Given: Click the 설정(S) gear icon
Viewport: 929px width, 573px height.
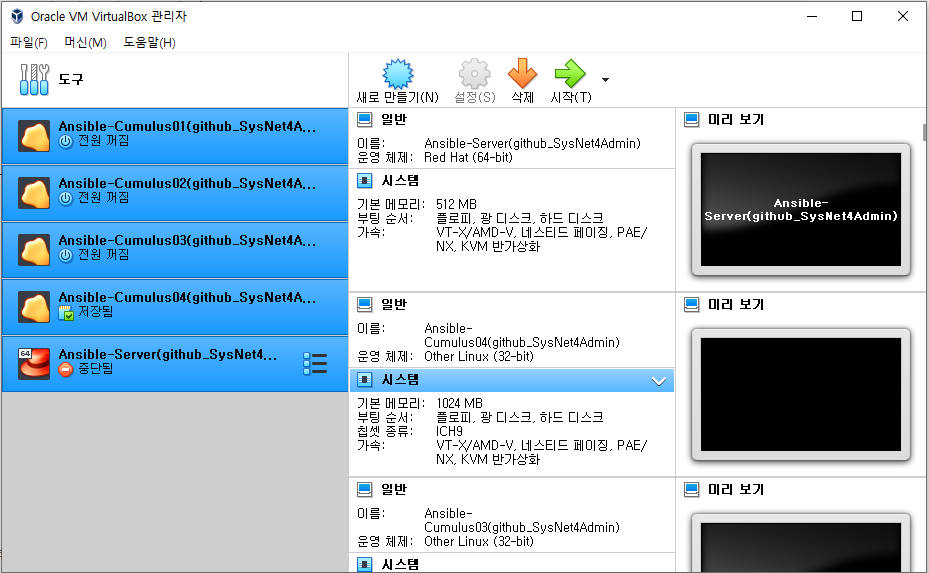Looking at the screenshot, I should pos(475,73).
